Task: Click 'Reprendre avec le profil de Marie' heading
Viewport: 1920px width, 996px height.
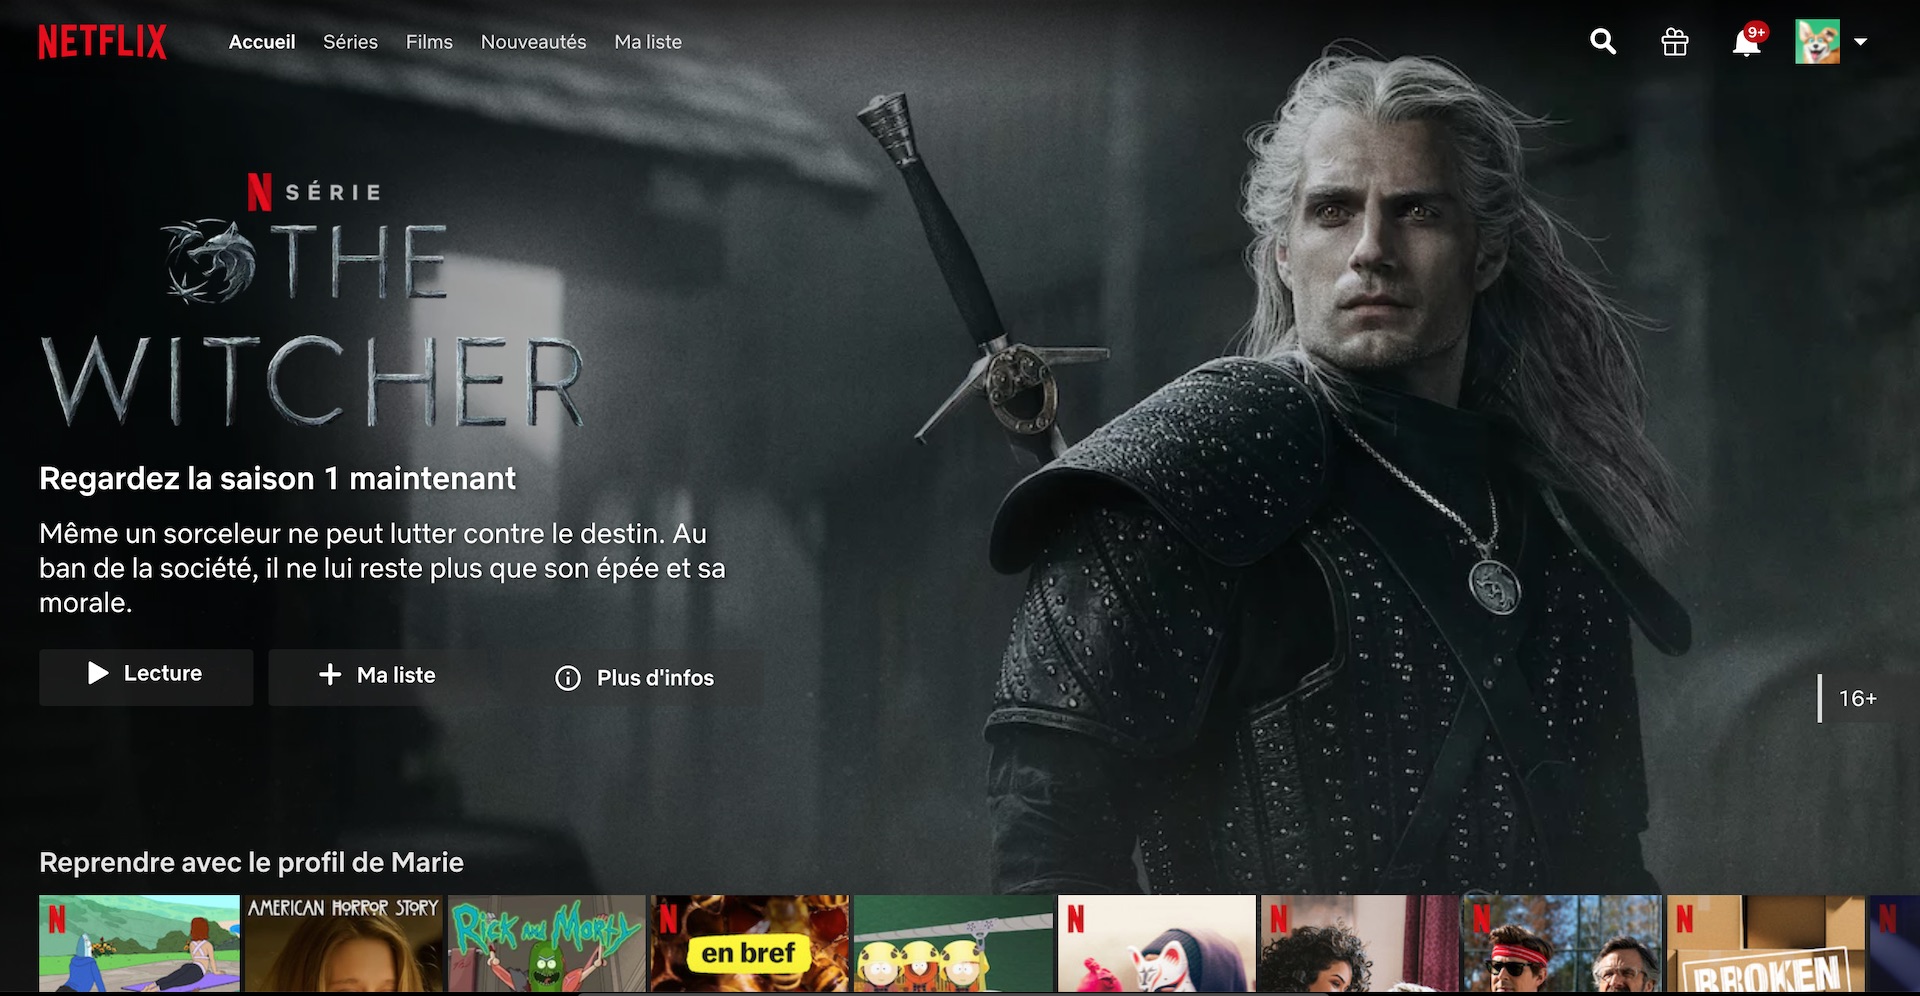Action: [251, 862]
